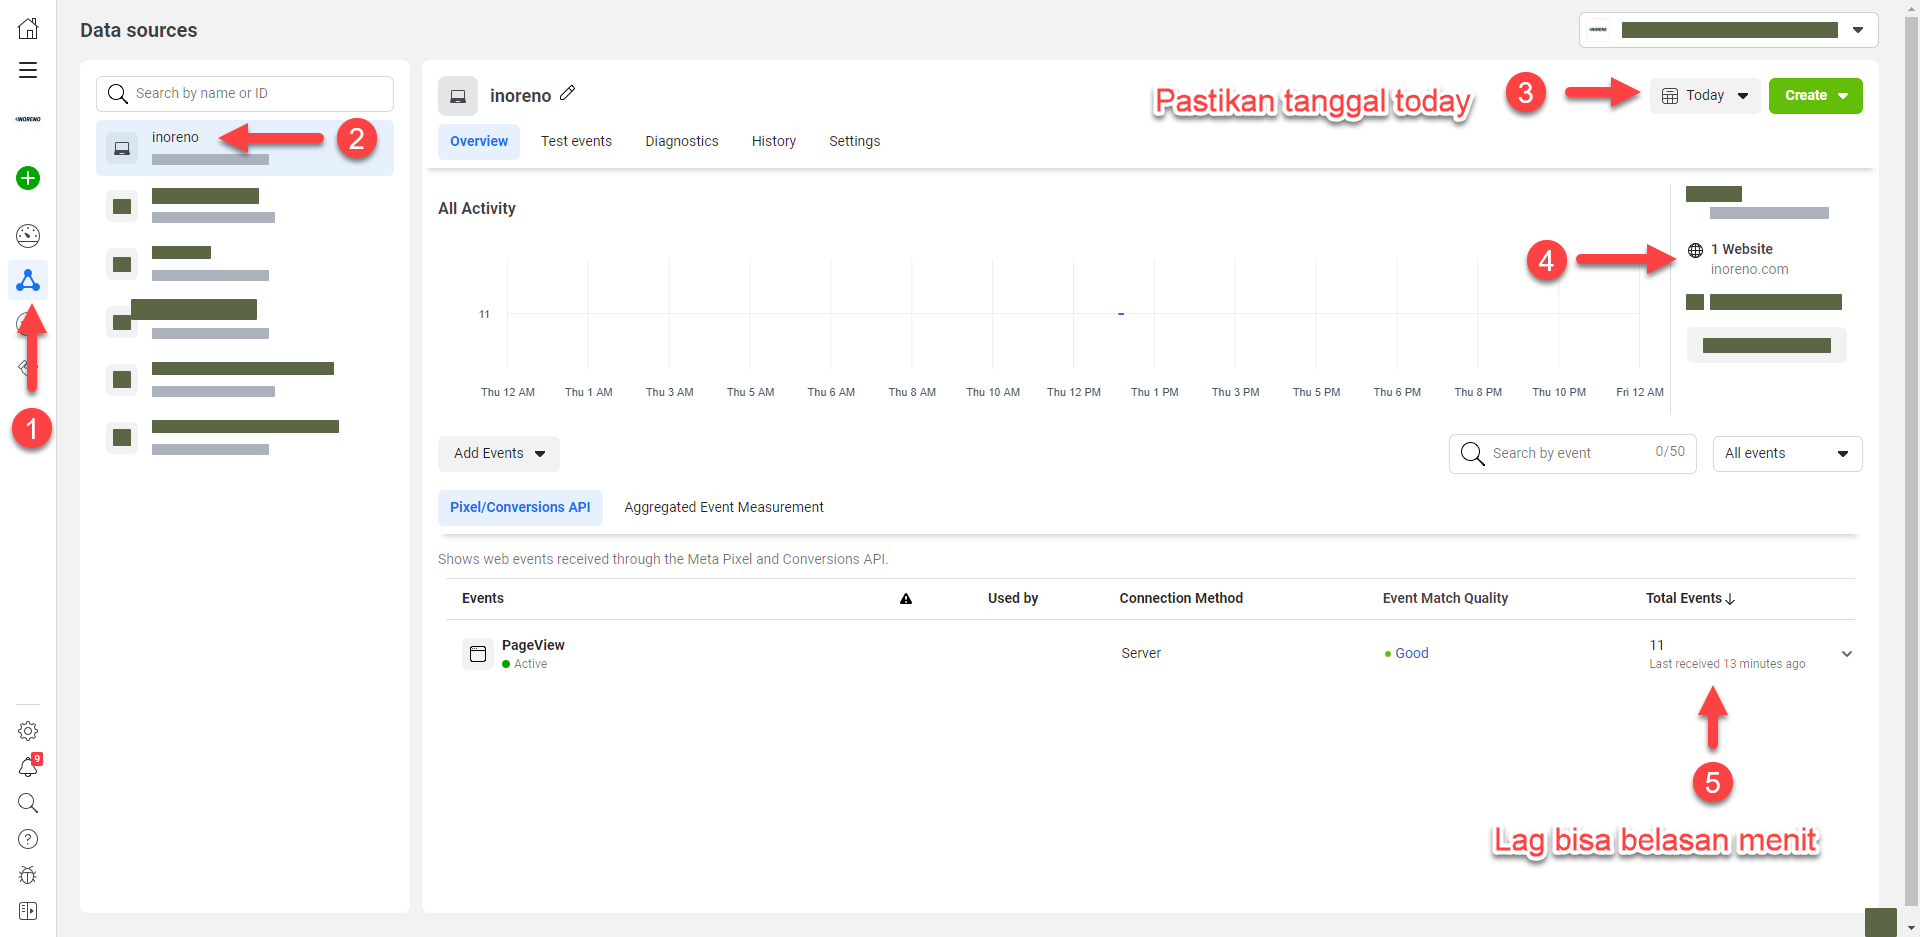Click the green Create button
Image resolution: width=1920 pixels, height=937 pixels.
pos(1814,96)
